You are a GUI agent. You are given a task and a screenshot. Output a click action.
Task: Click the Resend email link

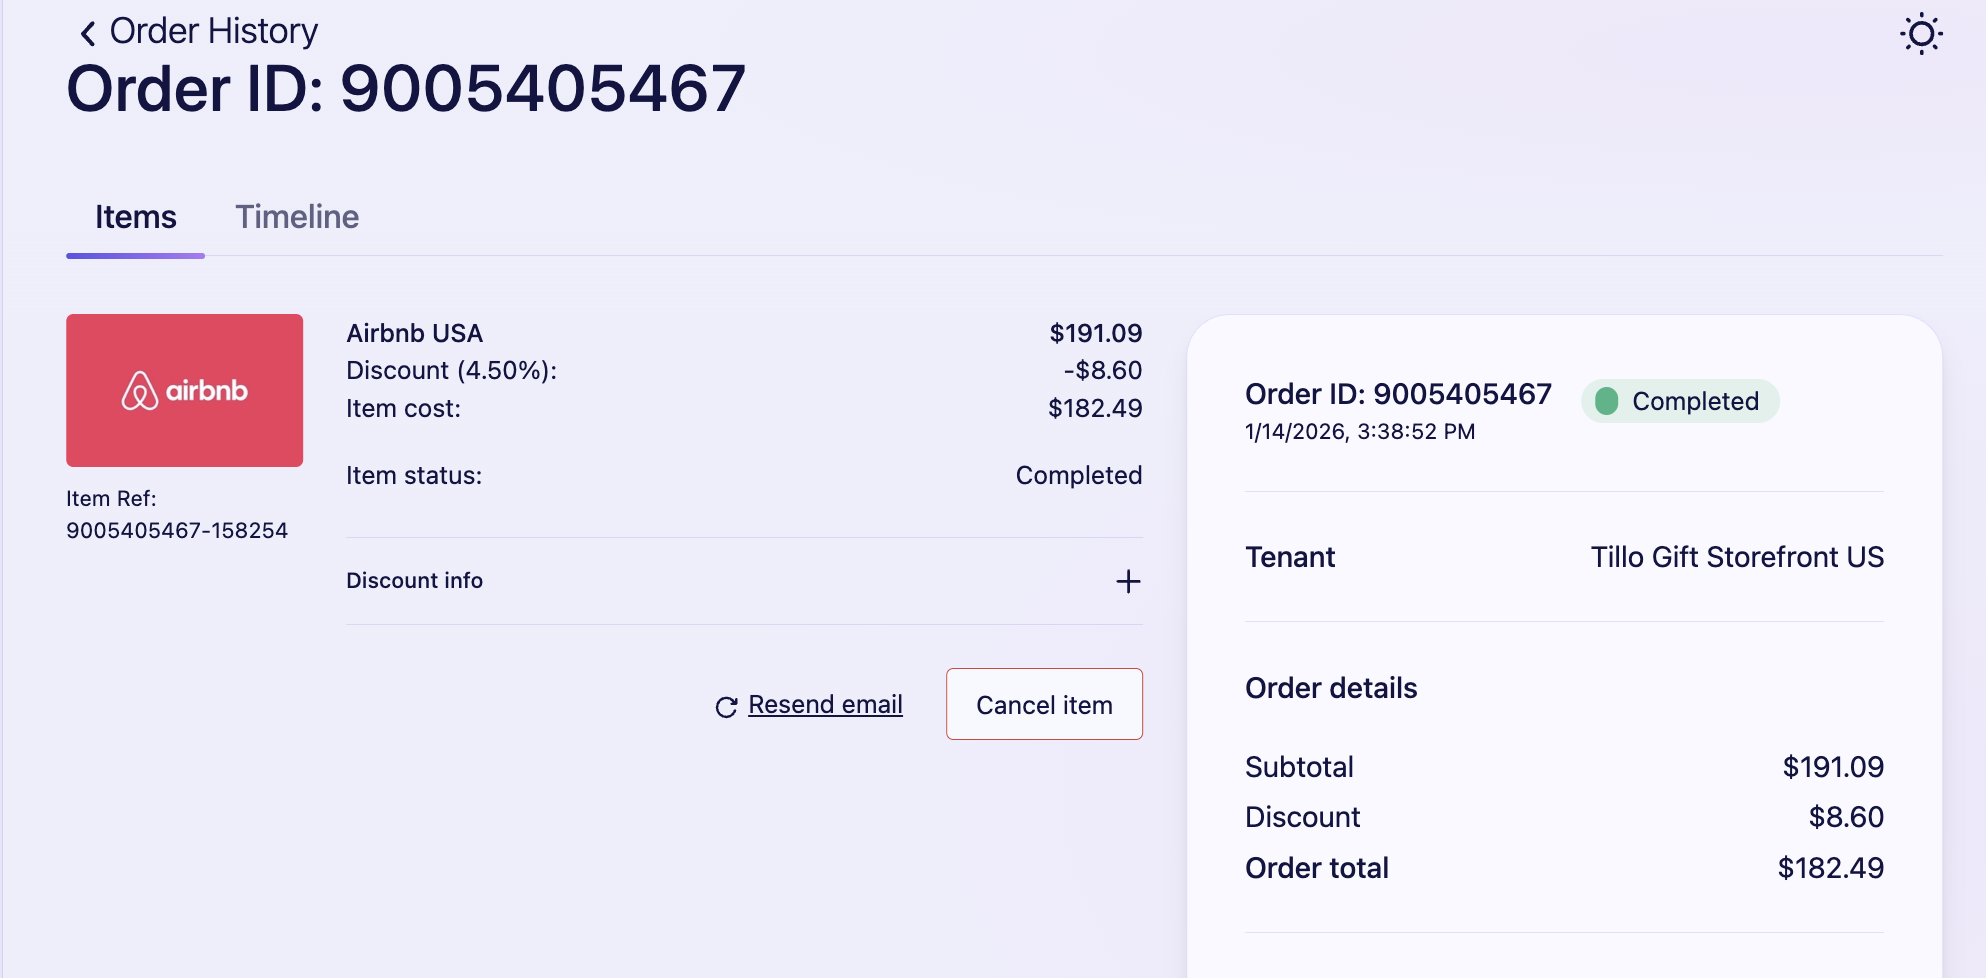[x=825, y=705]
